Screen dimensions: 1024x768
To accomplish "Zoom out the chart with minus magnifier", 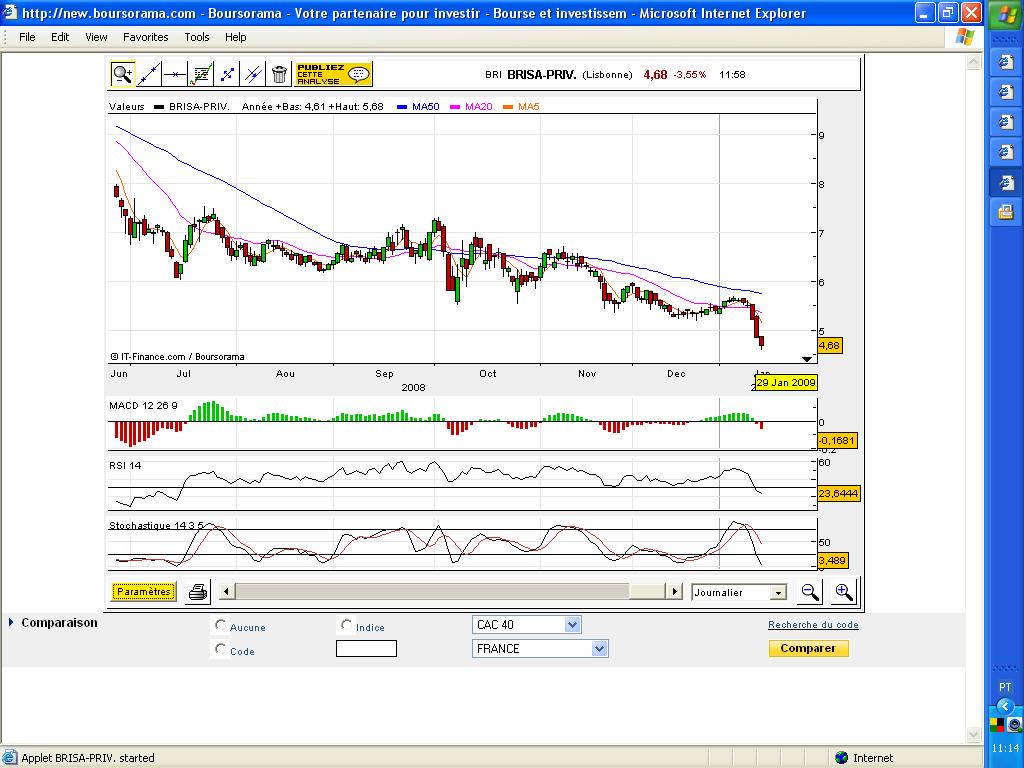I will (x=810, y=592).
